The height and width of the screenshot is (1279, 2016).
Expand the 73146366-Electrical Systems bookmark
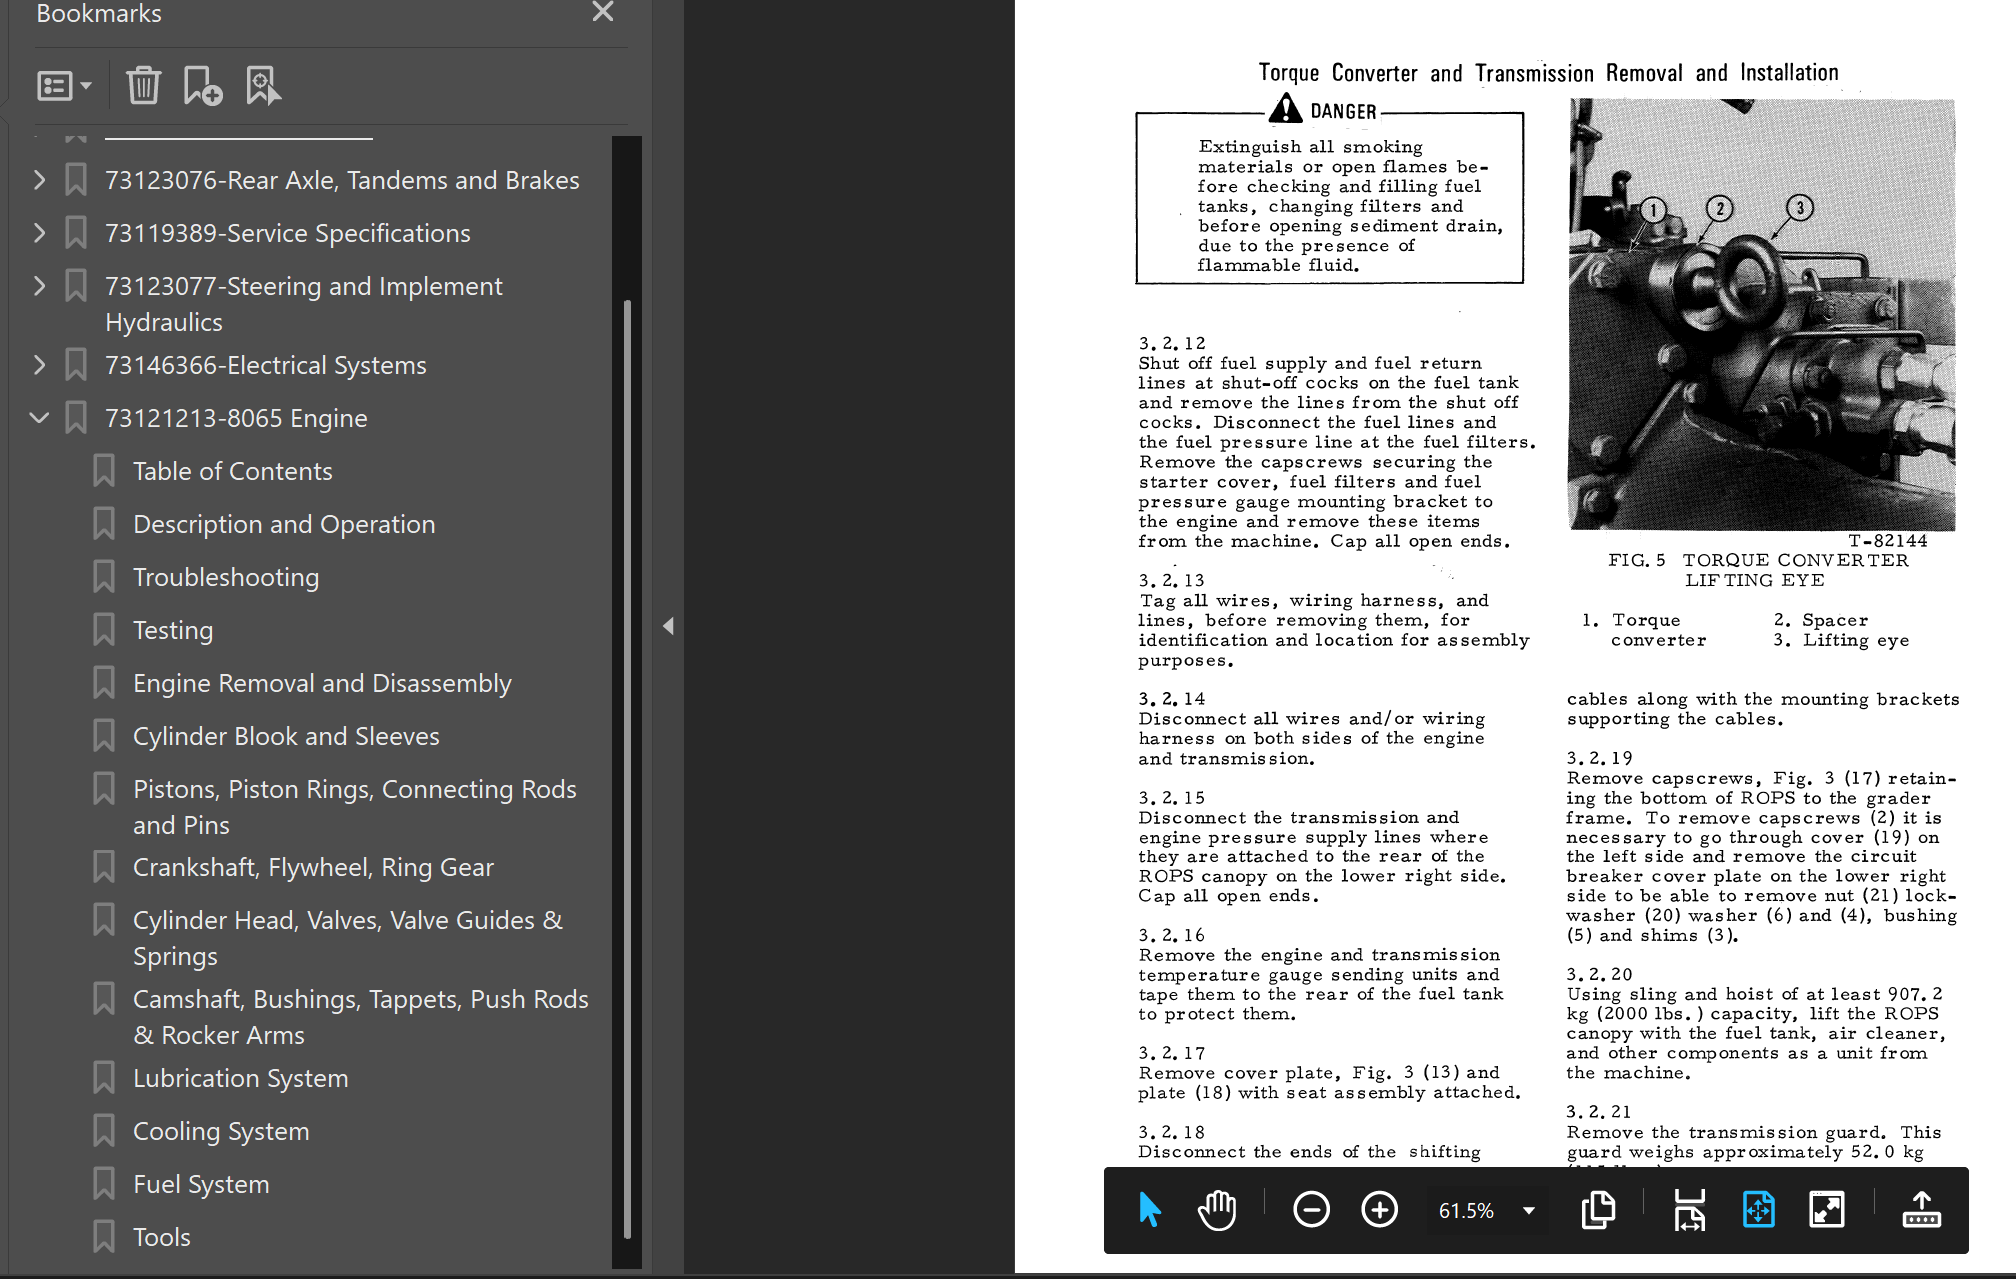click(x=39, y=365)
